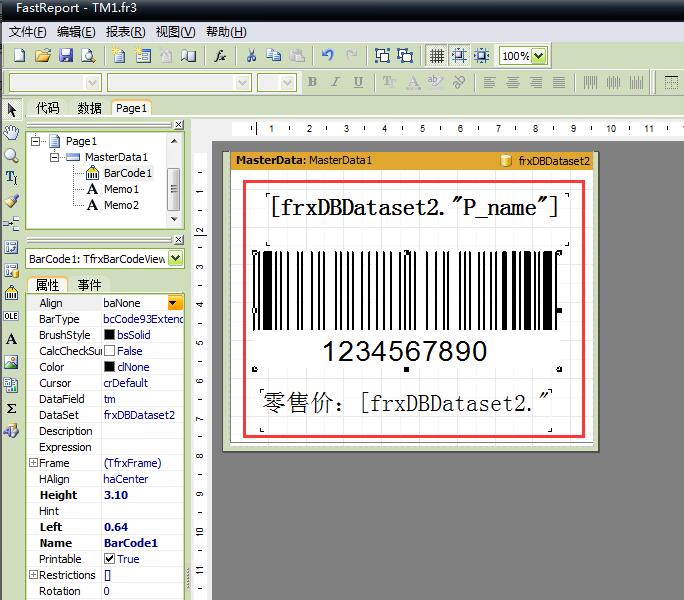The width and height of the screenshot is (684, 600).
Task: Copy the selected object
Action: click(274, 55)
